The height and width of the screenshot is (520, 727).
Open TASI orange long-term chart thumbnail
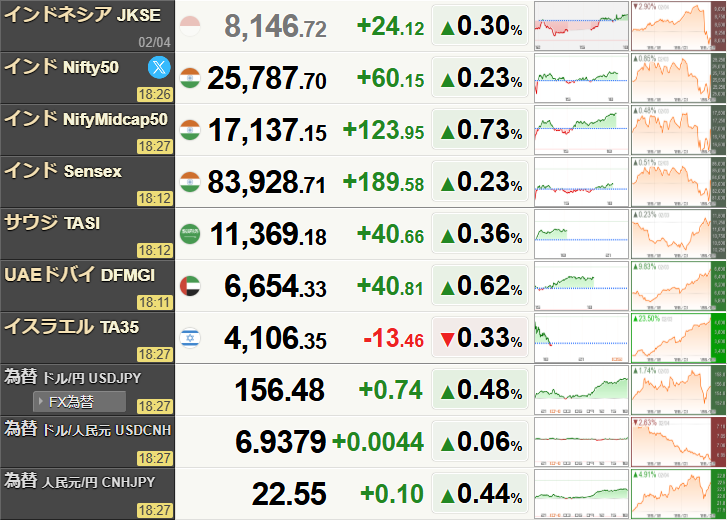click(x=679, y=234)
